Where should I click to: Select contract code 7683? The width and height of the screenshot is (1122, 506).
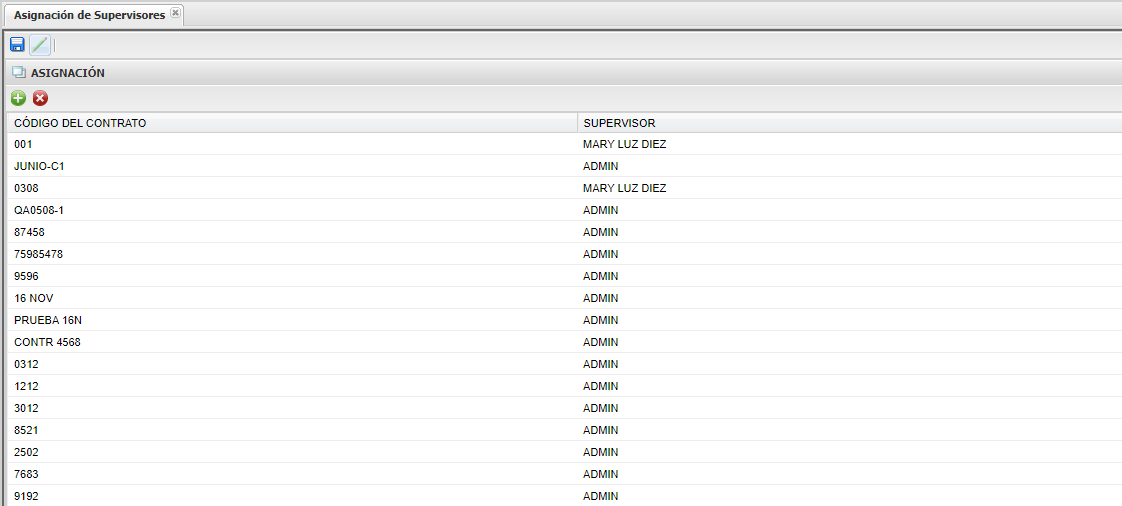26,474
